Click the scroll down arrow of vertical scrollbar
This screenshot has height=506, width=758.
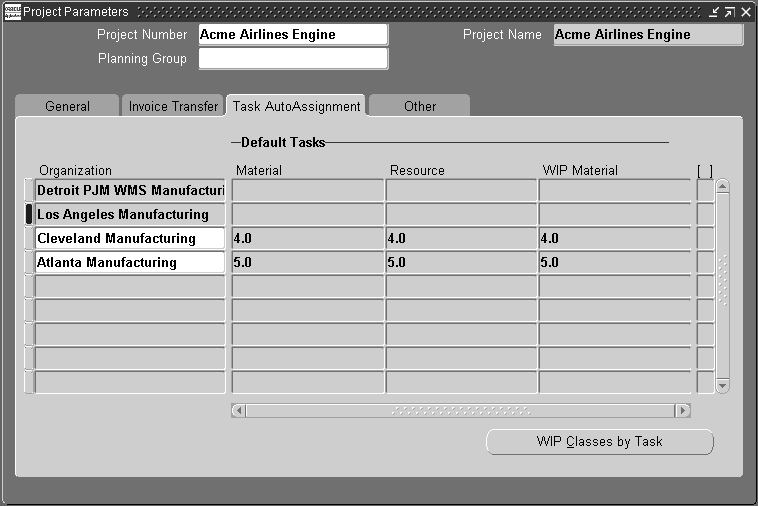(722, 386)
